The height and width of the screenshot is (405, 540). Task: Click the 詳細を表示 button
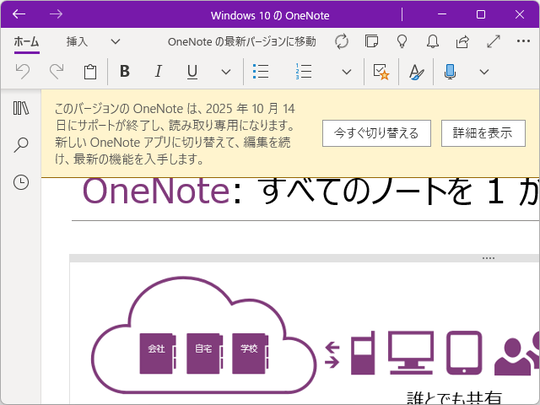pos(483,133)
